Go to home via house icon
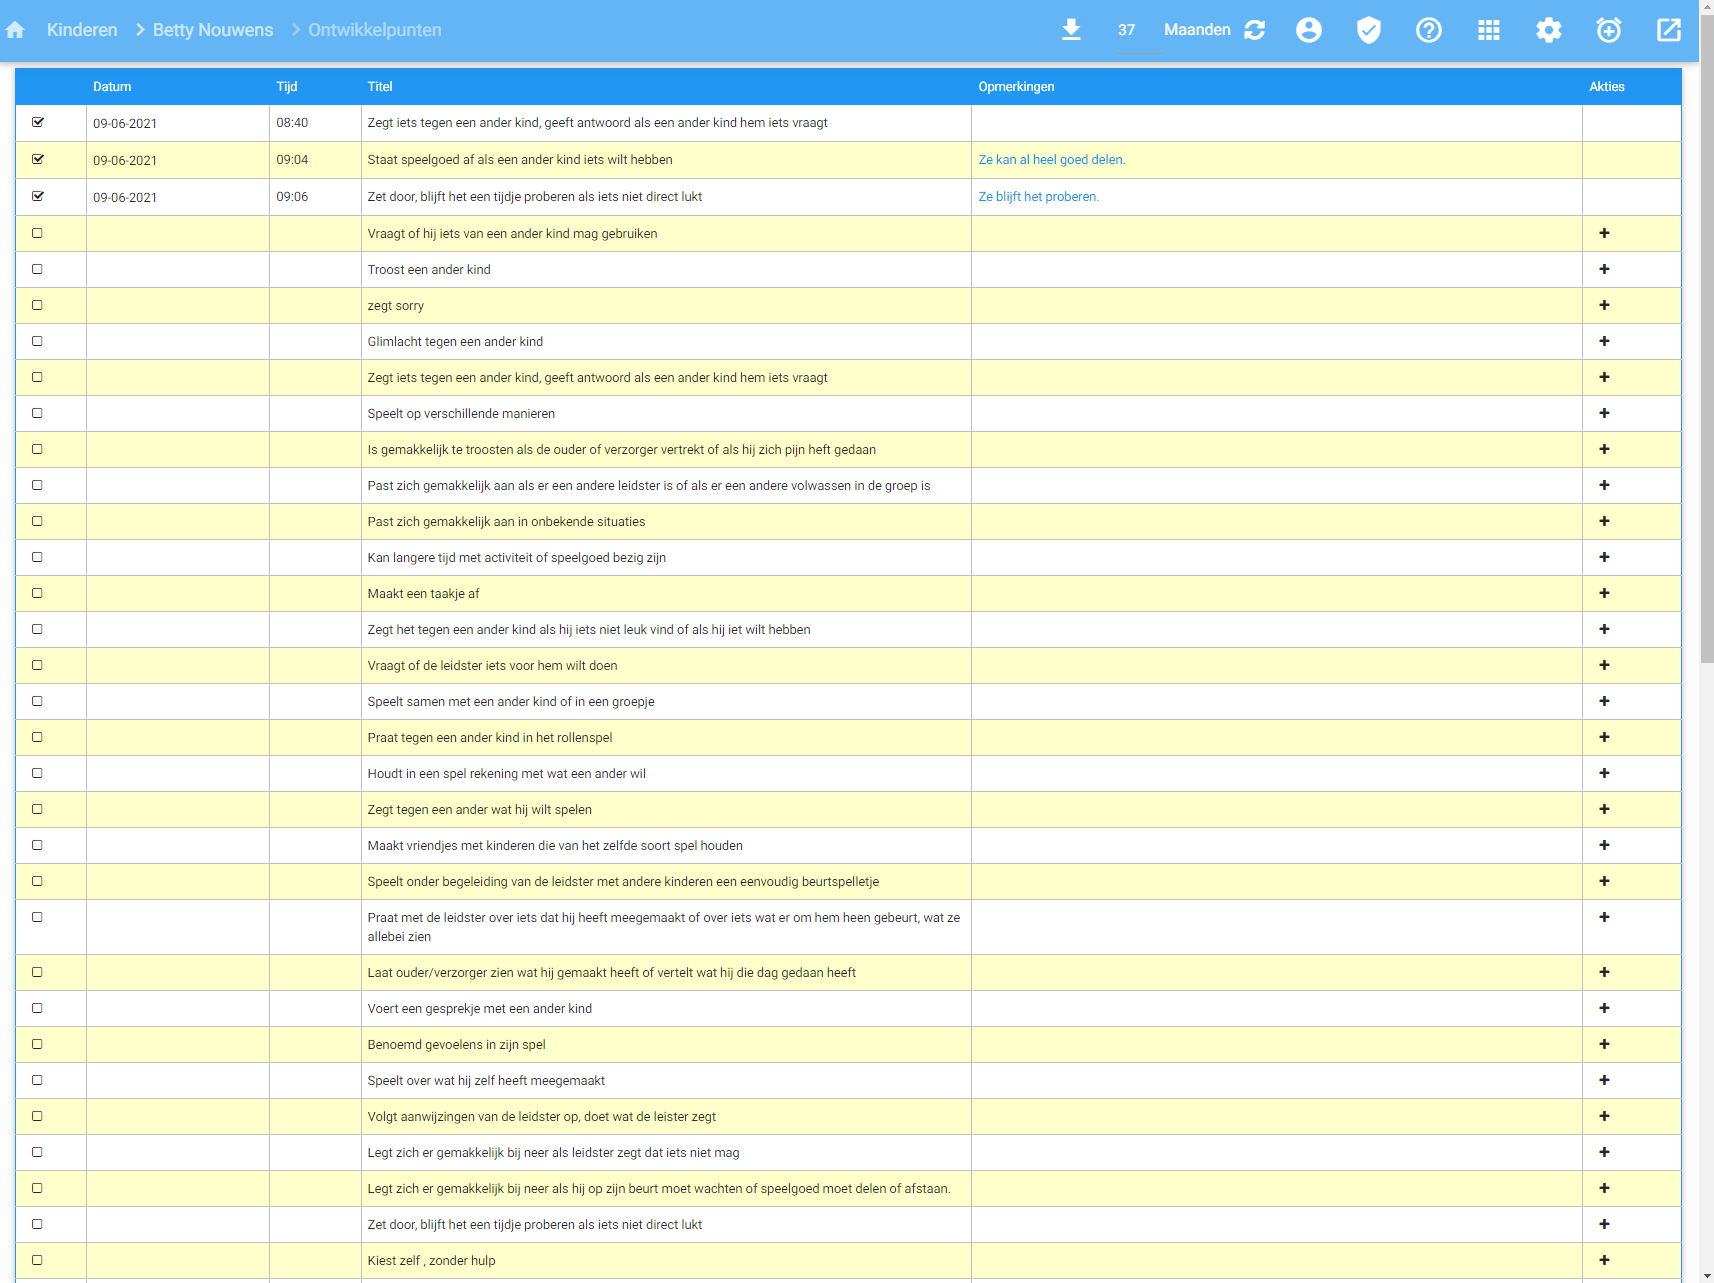The image size is (1714, 1283). click(15, 30)
